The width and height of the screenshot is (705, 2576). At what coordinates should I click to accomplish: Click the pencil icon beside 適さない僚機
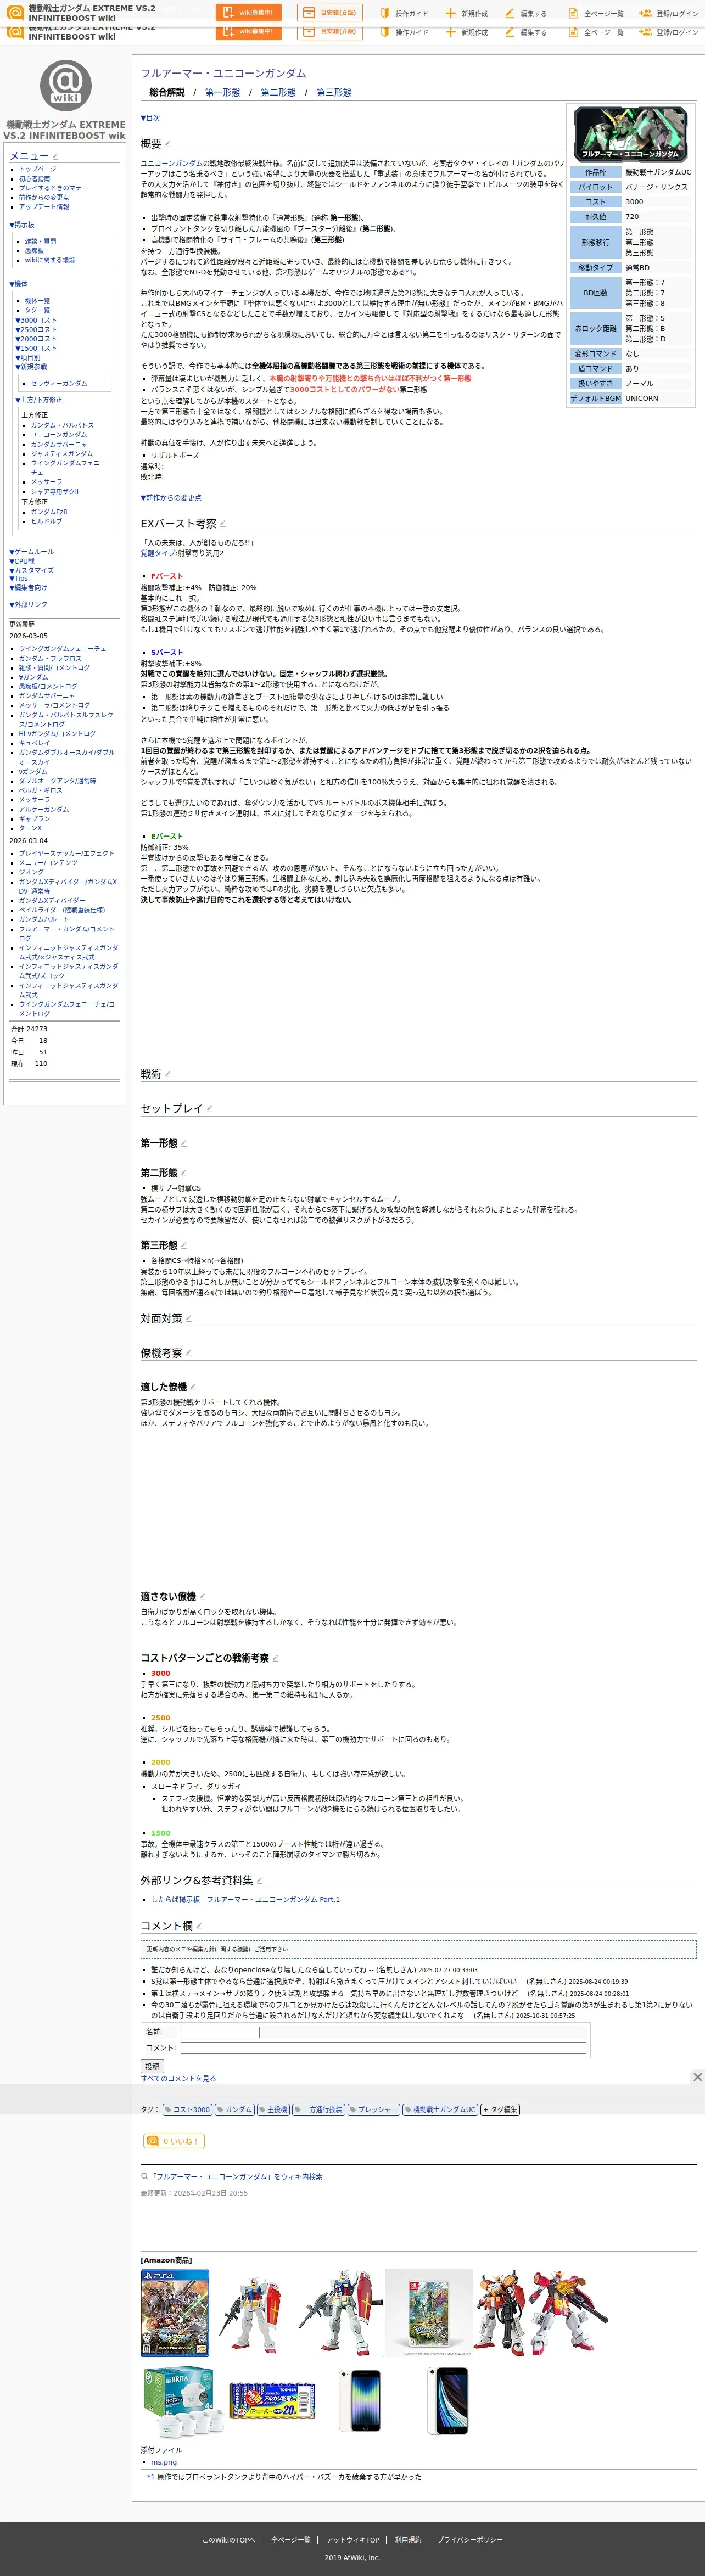[x=202, y=1597]
